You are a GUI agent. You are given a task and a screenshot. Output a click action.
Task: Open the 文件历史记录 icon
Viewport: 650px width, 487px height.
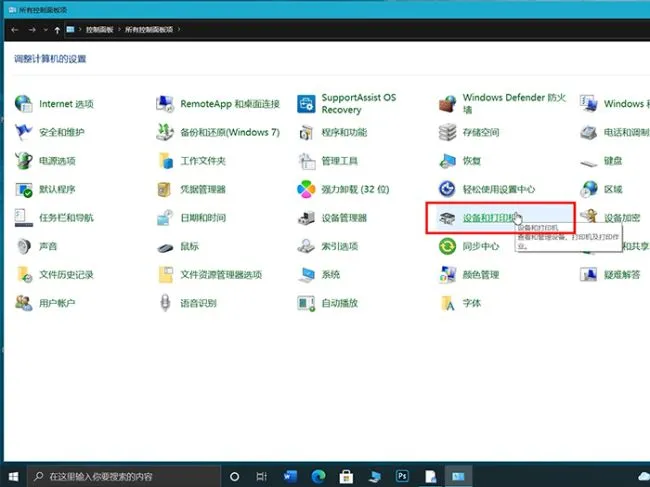point(24,274)
